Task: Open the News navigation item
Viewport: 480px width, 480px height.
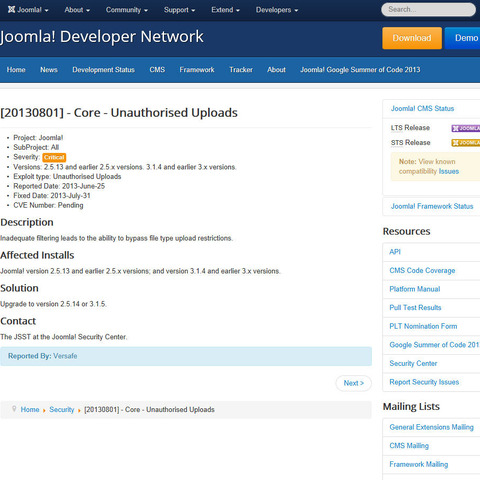Action: point(49,70)
